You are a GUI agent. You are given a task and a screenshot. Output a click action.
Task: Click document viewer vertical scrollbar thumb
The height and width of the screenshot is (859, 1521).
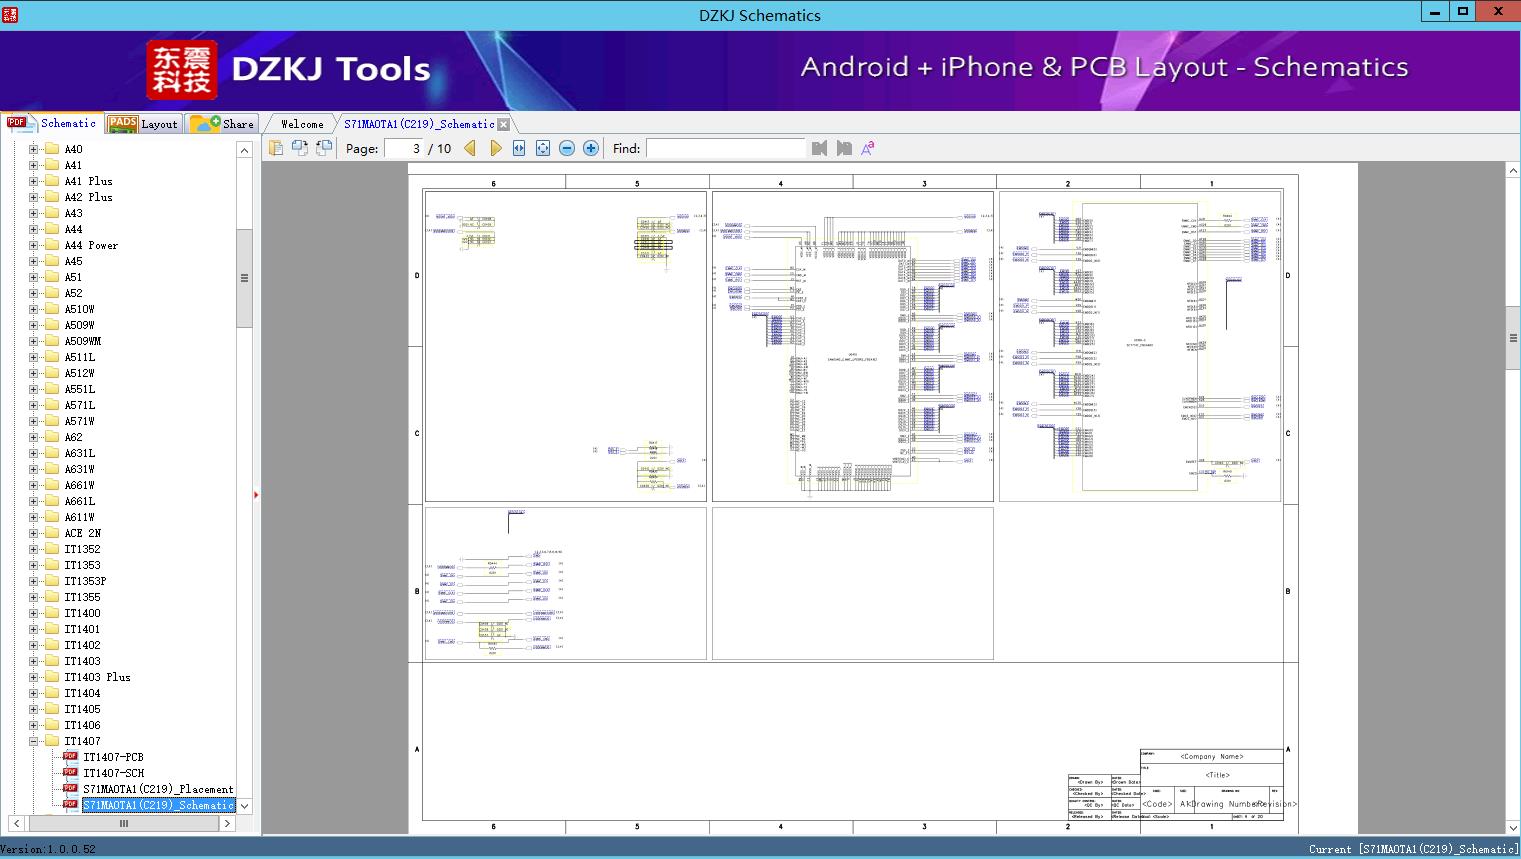click(1513, 338)
